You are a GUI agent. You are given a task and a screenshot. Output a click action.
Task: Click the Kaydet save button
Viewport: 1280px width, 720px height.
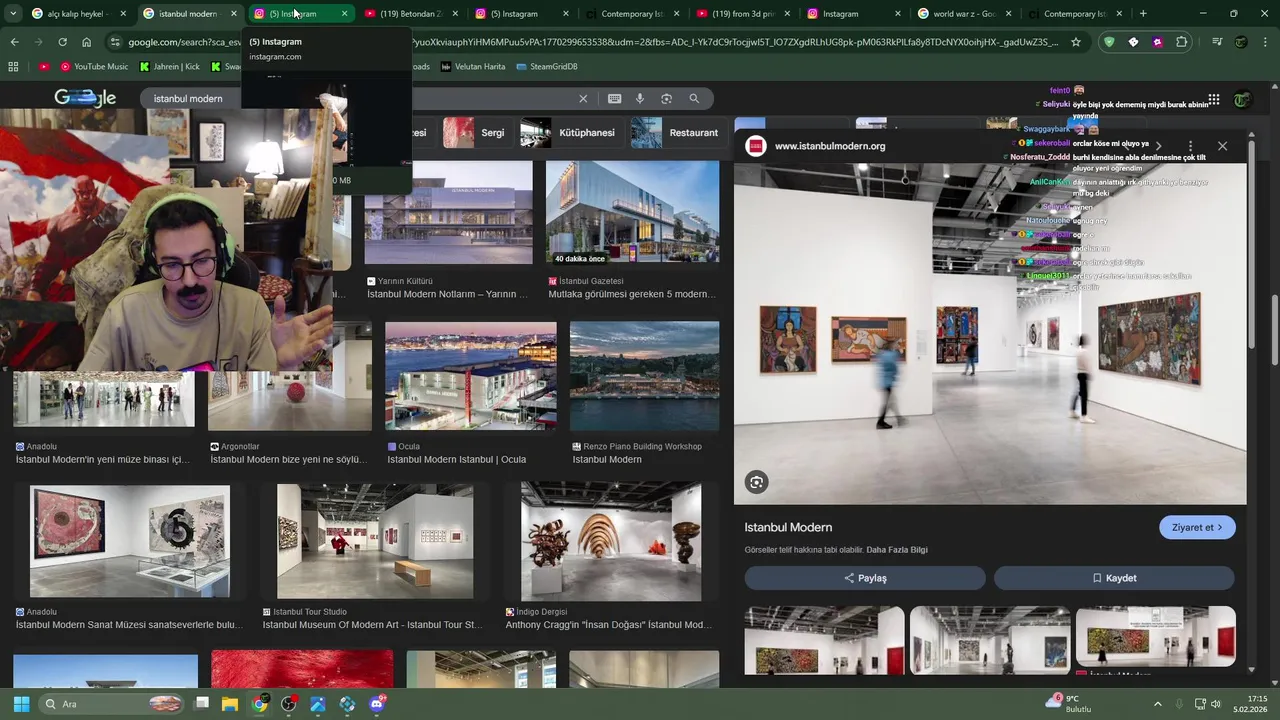coord(1114,578)
